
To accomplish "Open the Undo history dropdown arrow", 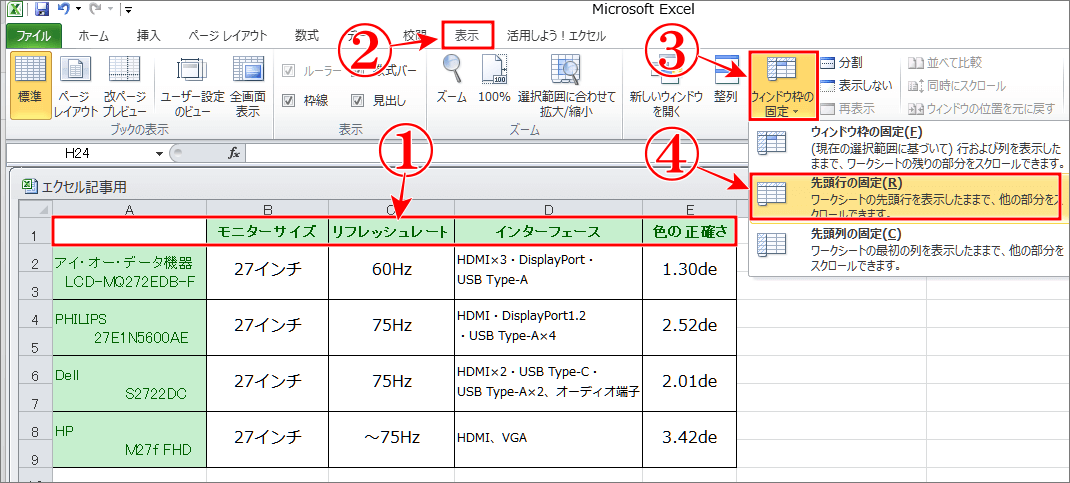I will (78, 10).
